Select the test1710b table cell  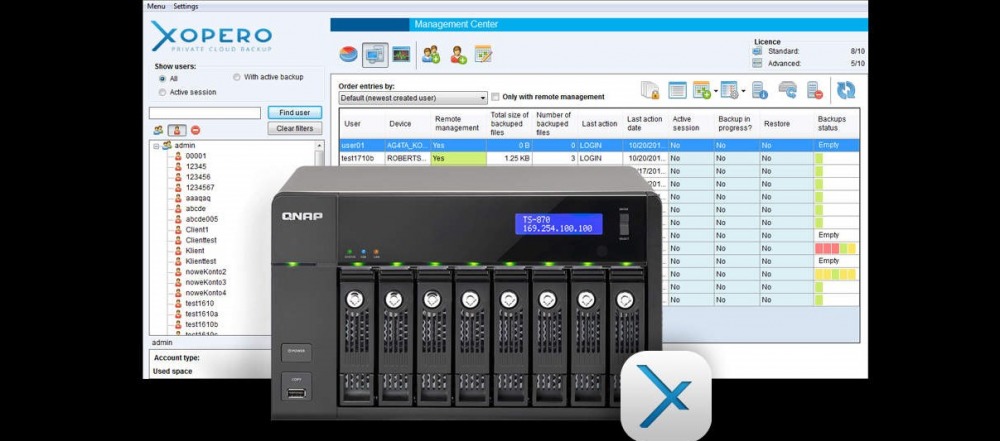coord(362,158)
